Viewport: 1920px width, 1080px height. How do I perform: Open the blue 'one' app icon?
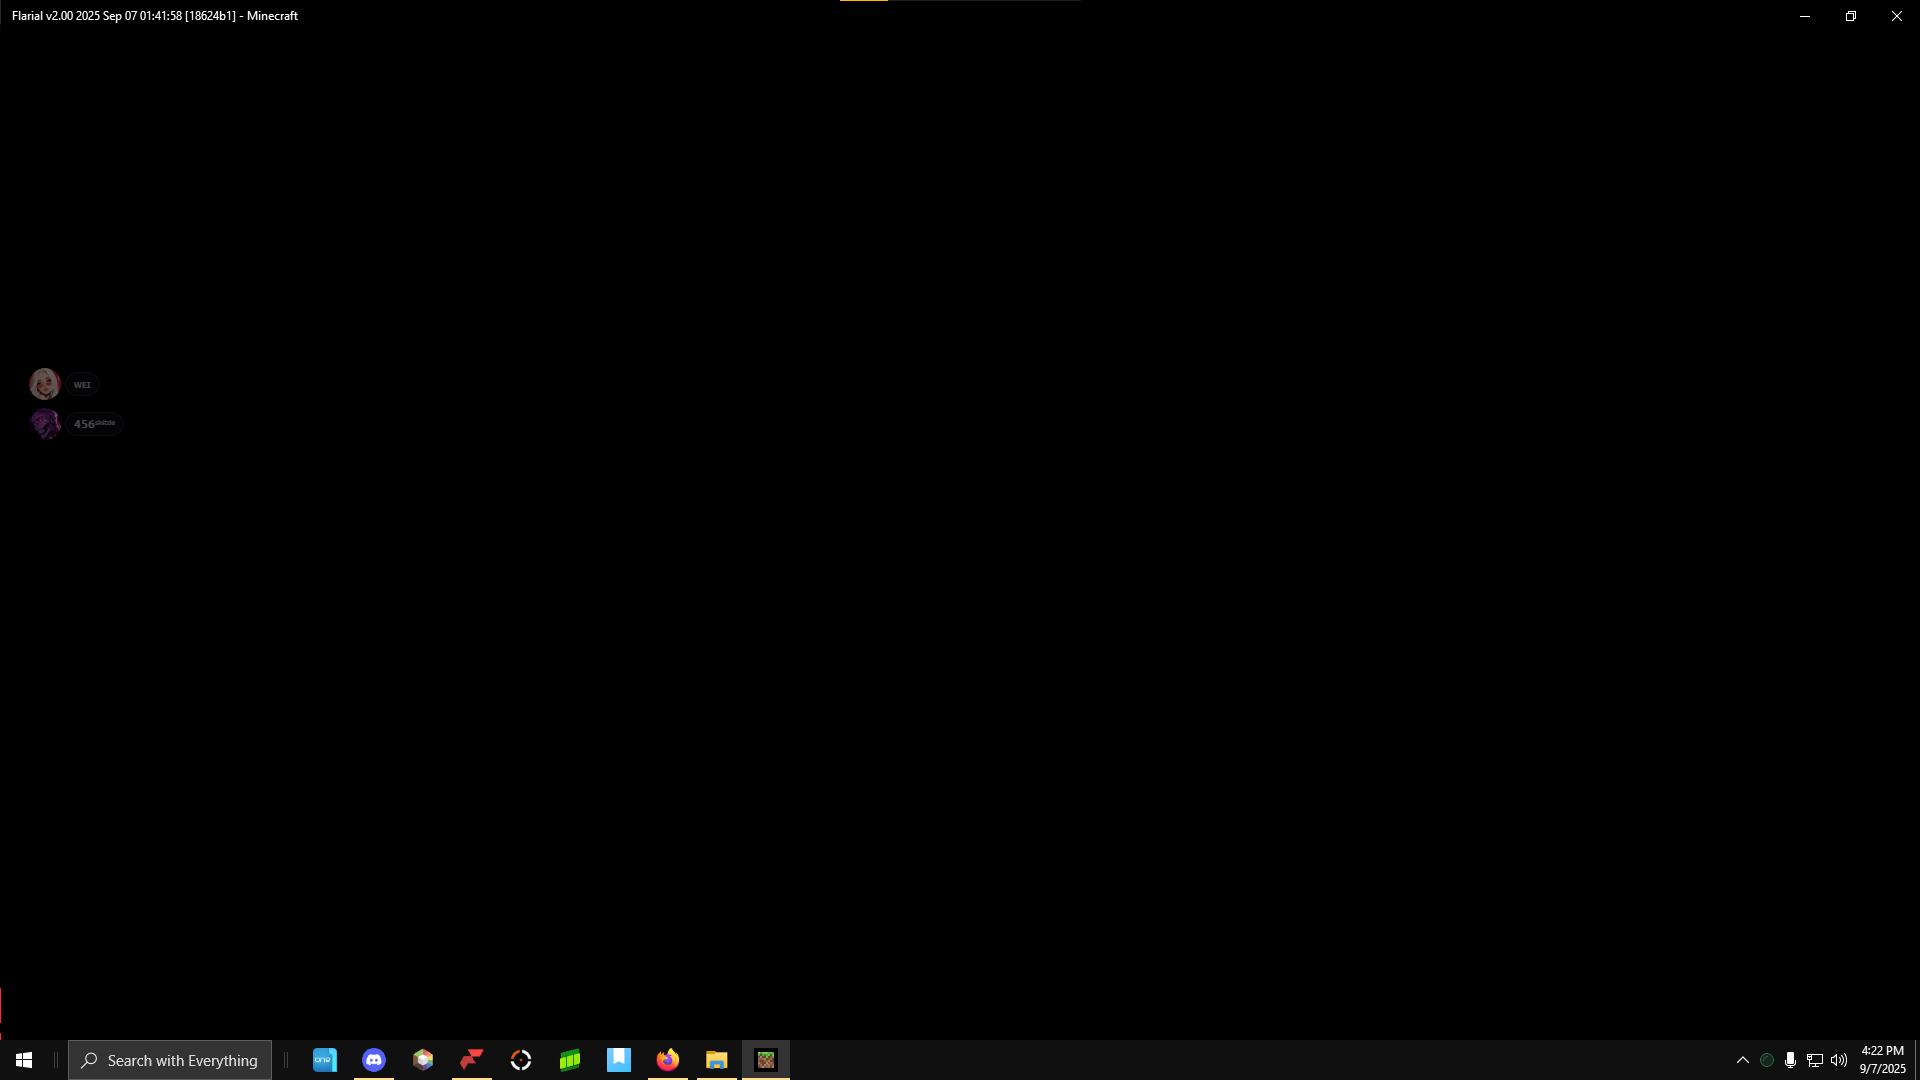tap(325, 1060)
